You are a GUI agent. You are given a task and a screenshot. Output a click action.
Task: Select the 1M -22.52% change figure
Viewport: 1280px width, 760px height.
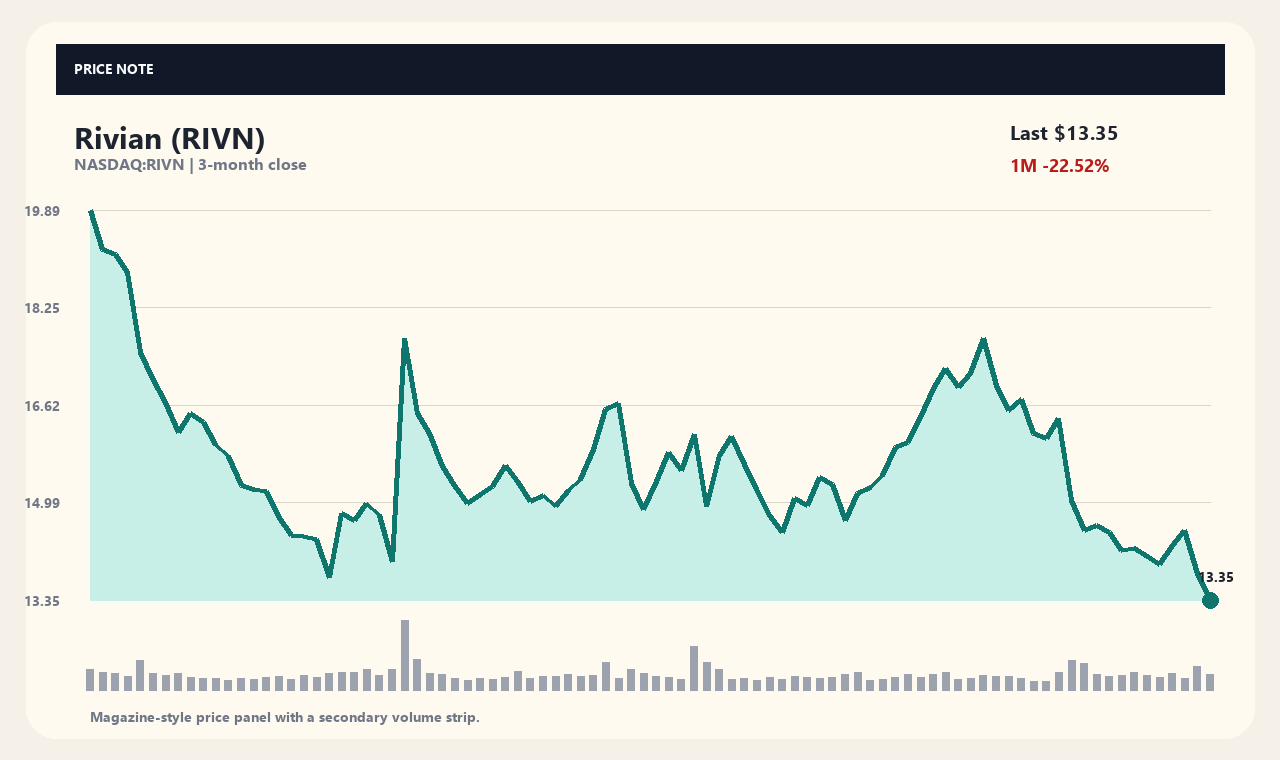tap(1060, 166)
